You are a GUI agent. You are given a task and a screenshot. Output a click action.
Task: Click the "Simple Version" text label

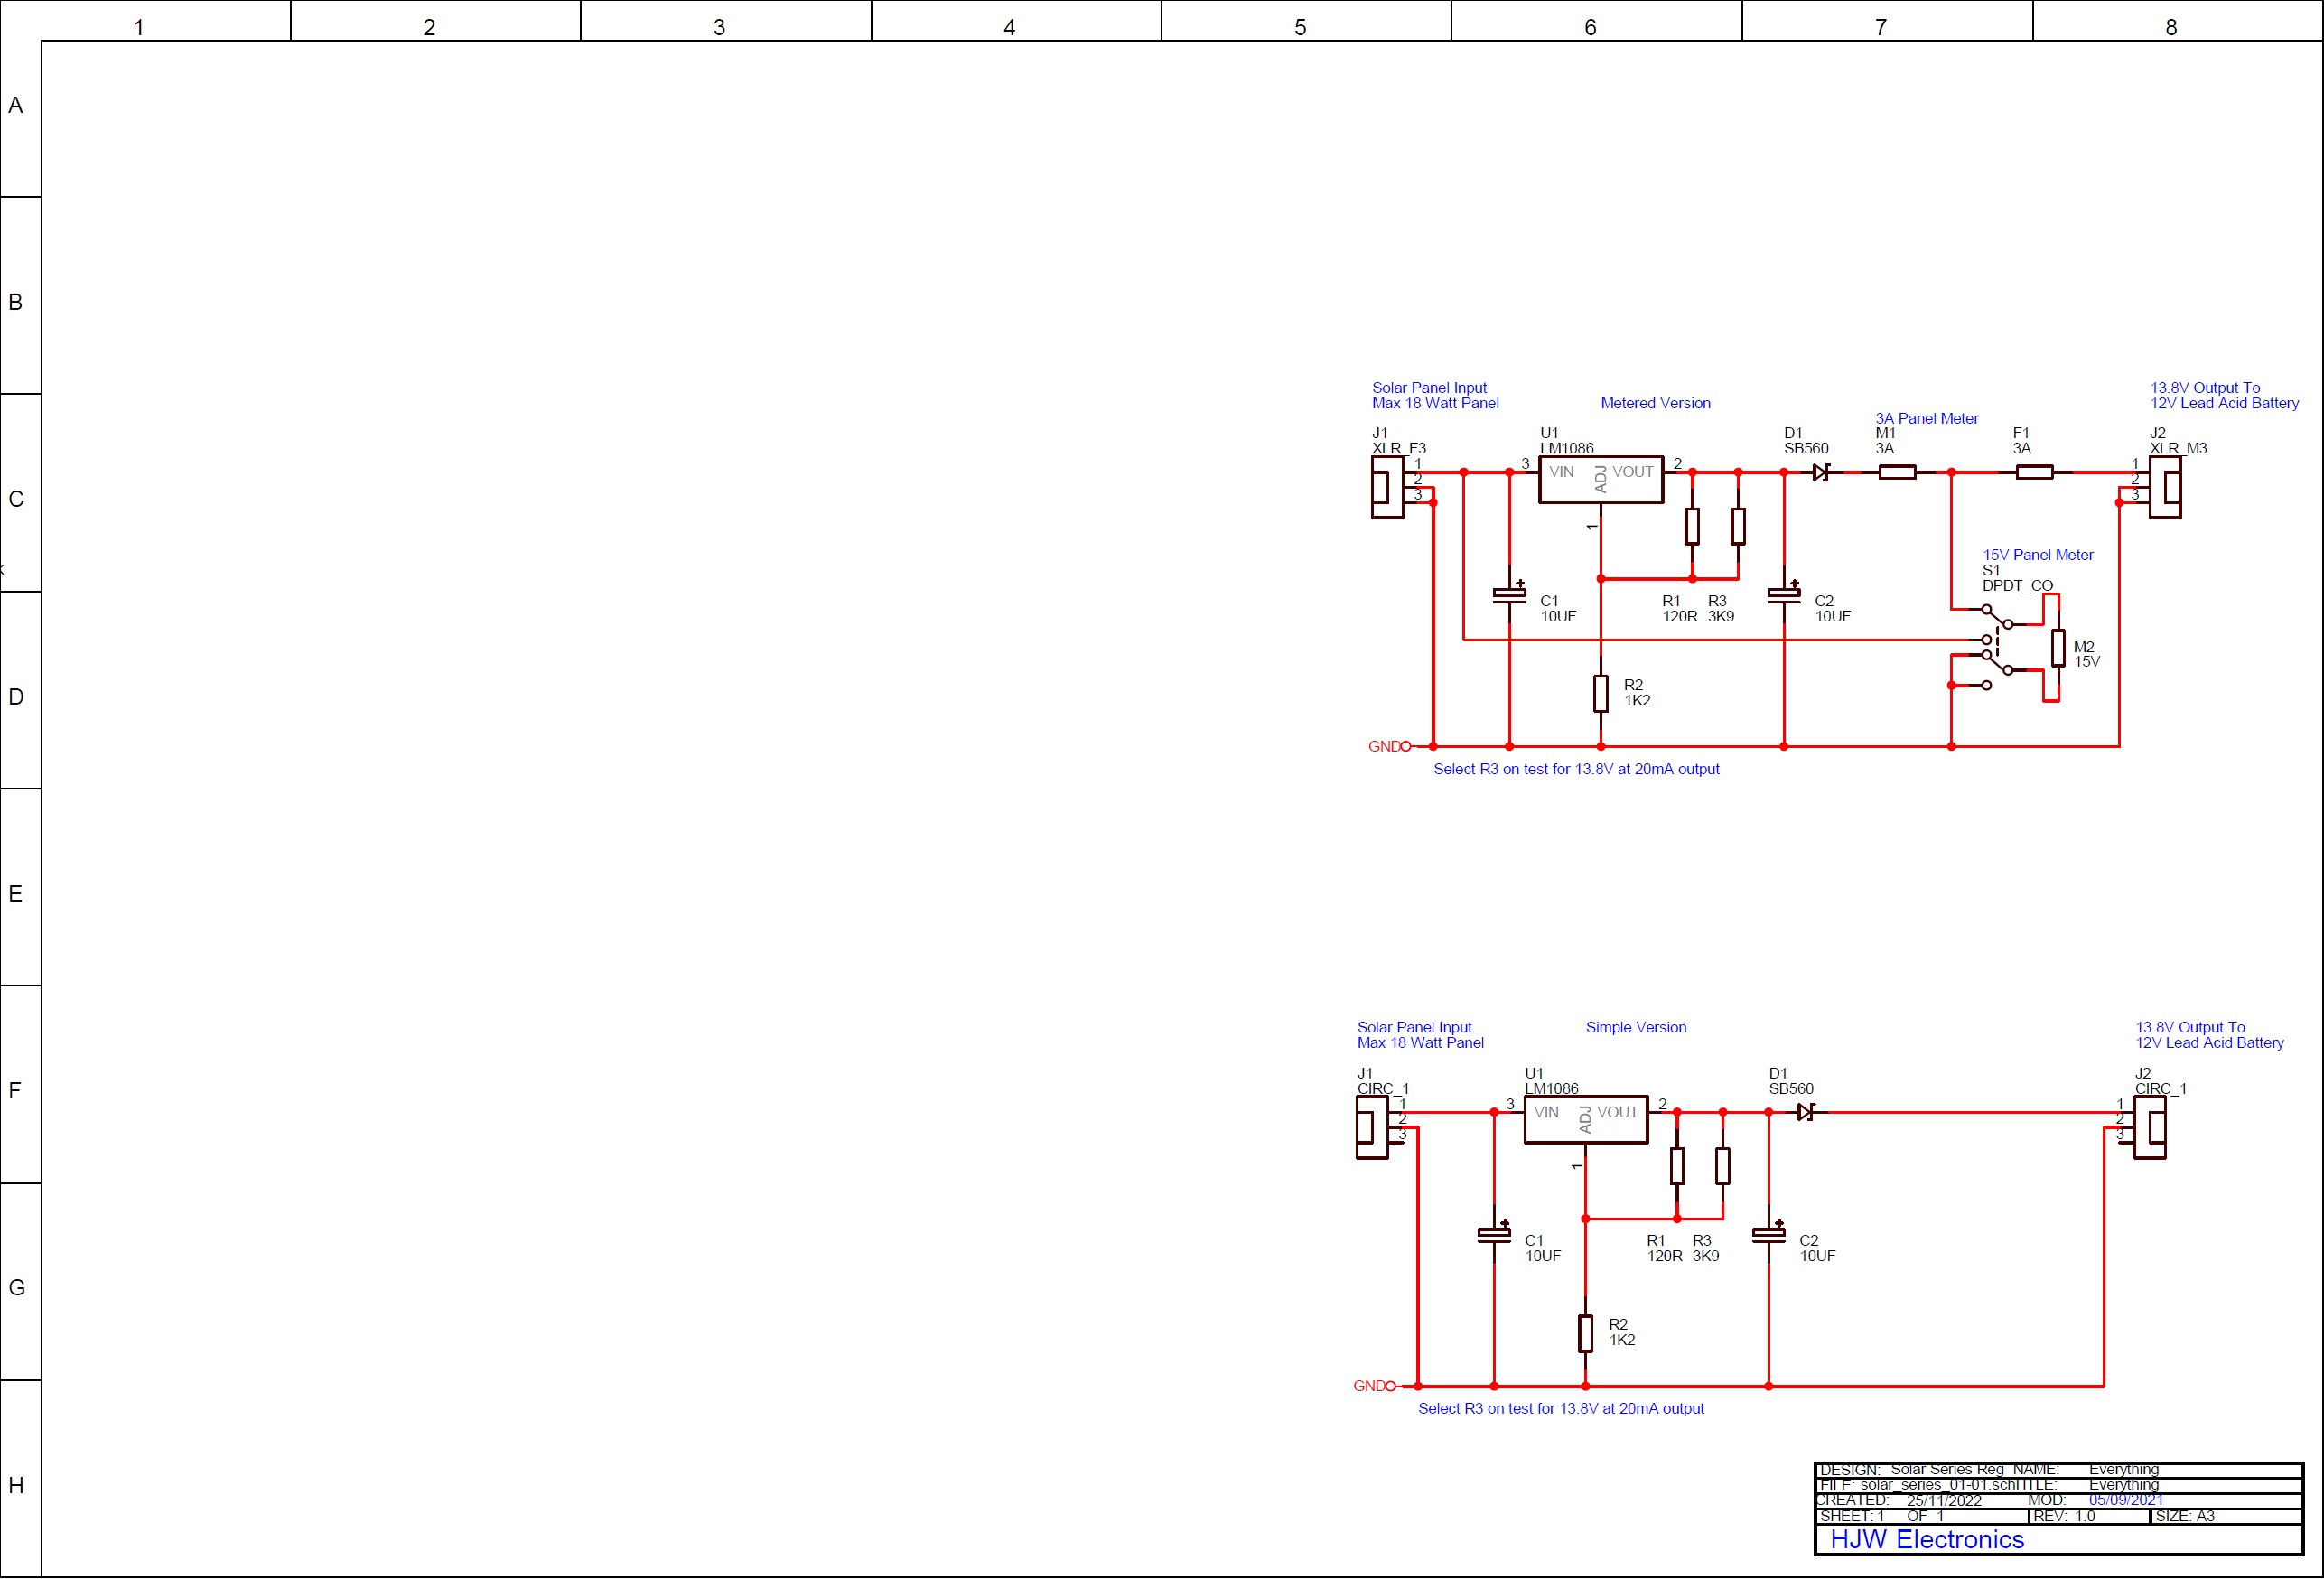(1635, 1027)
